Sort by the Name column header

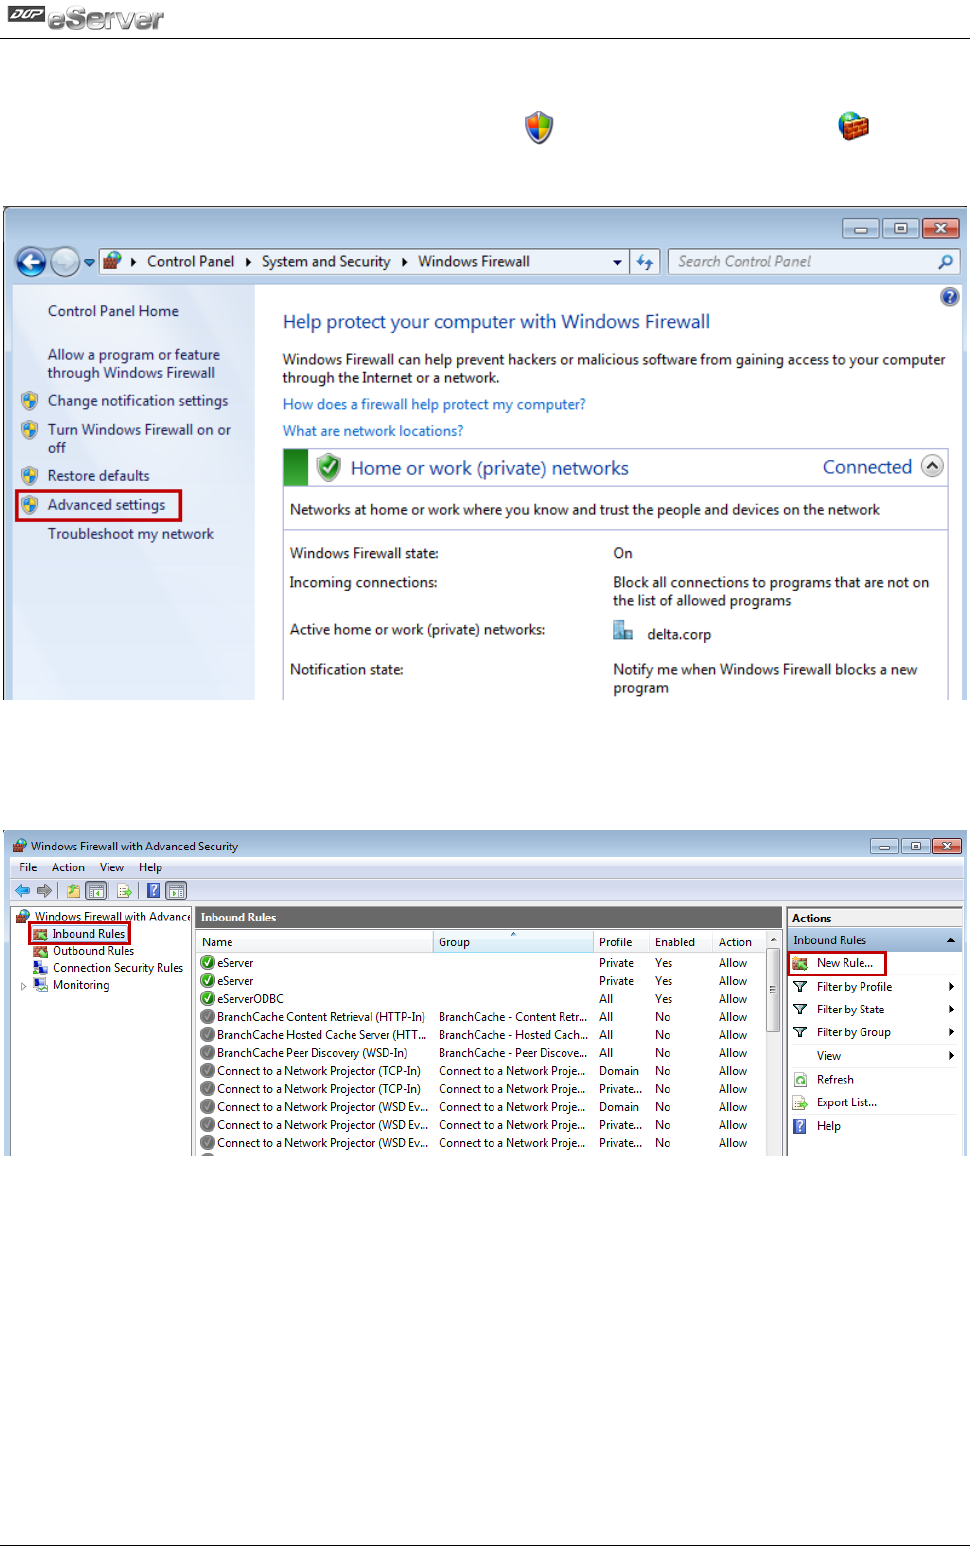point(315,942)
